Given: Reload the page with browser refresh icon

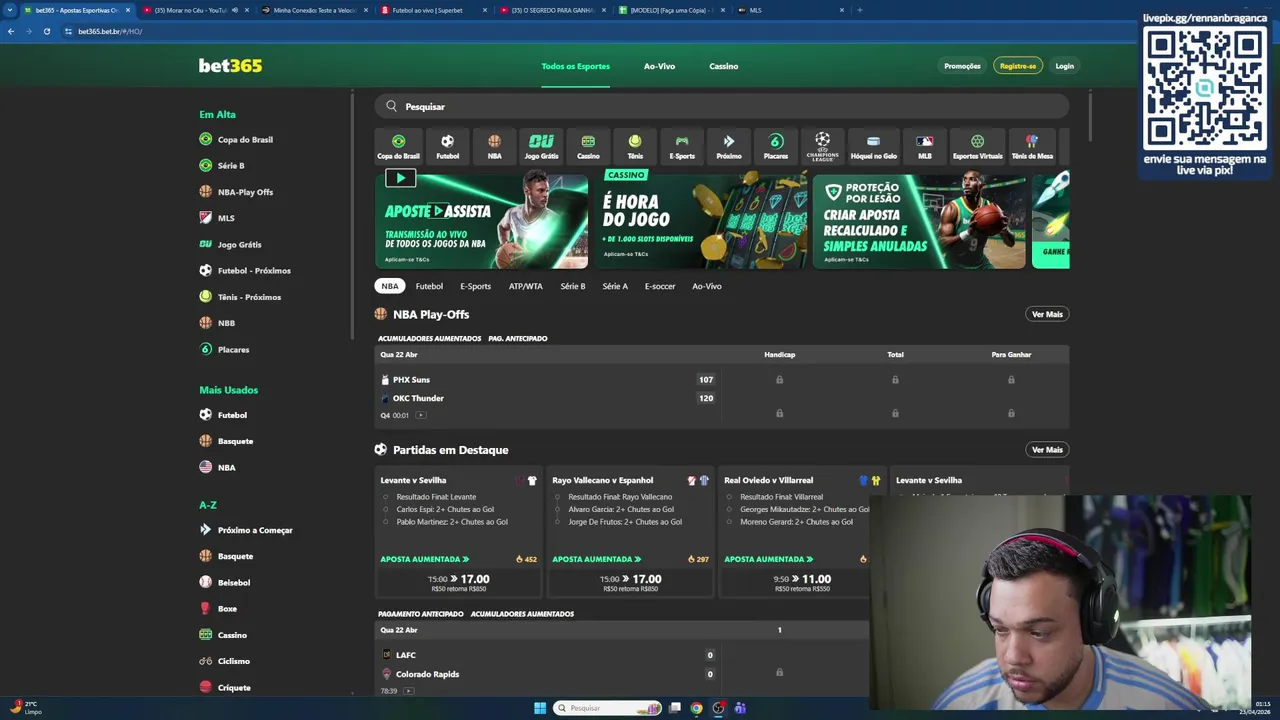Looking at the screenshot, I should coord(46,31).
